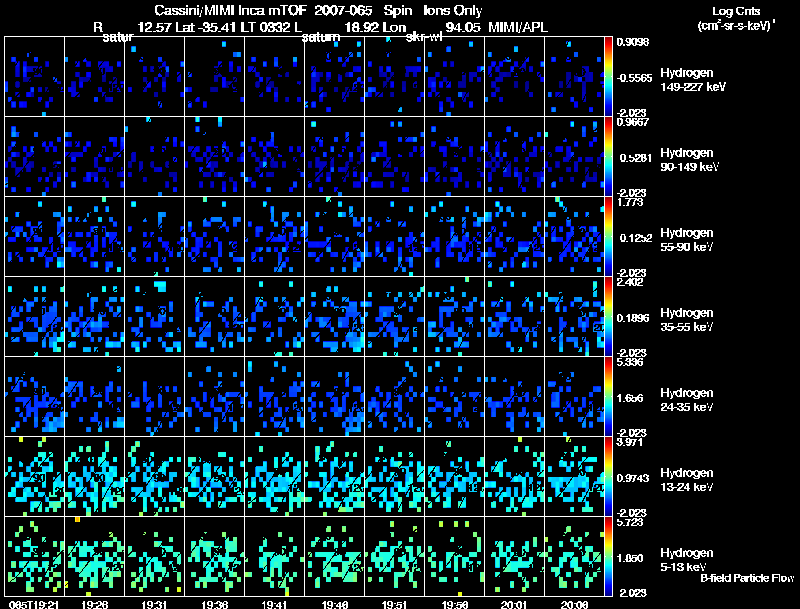
Task: Click the Hydrogen 55-90 keV row label
Action: [x=686, y=240]
